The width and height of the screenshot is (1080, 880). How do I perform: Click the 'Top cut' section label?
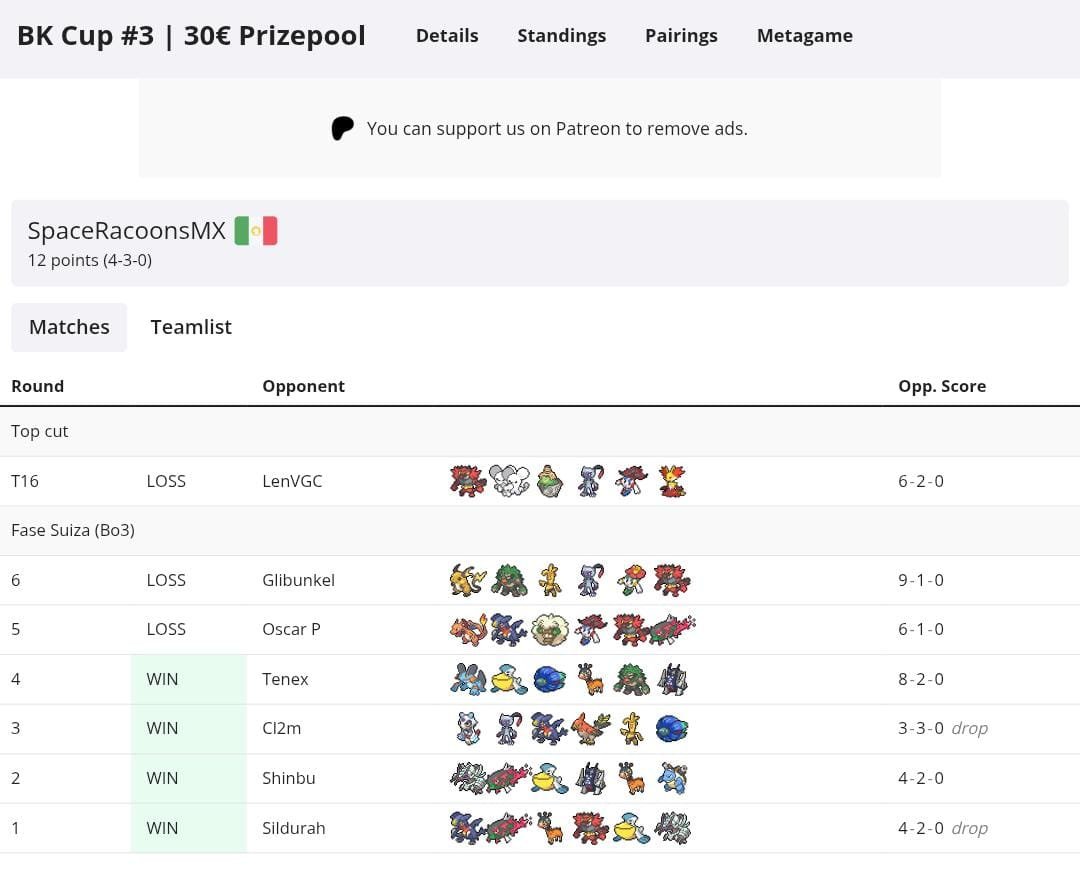coord(39,431)
